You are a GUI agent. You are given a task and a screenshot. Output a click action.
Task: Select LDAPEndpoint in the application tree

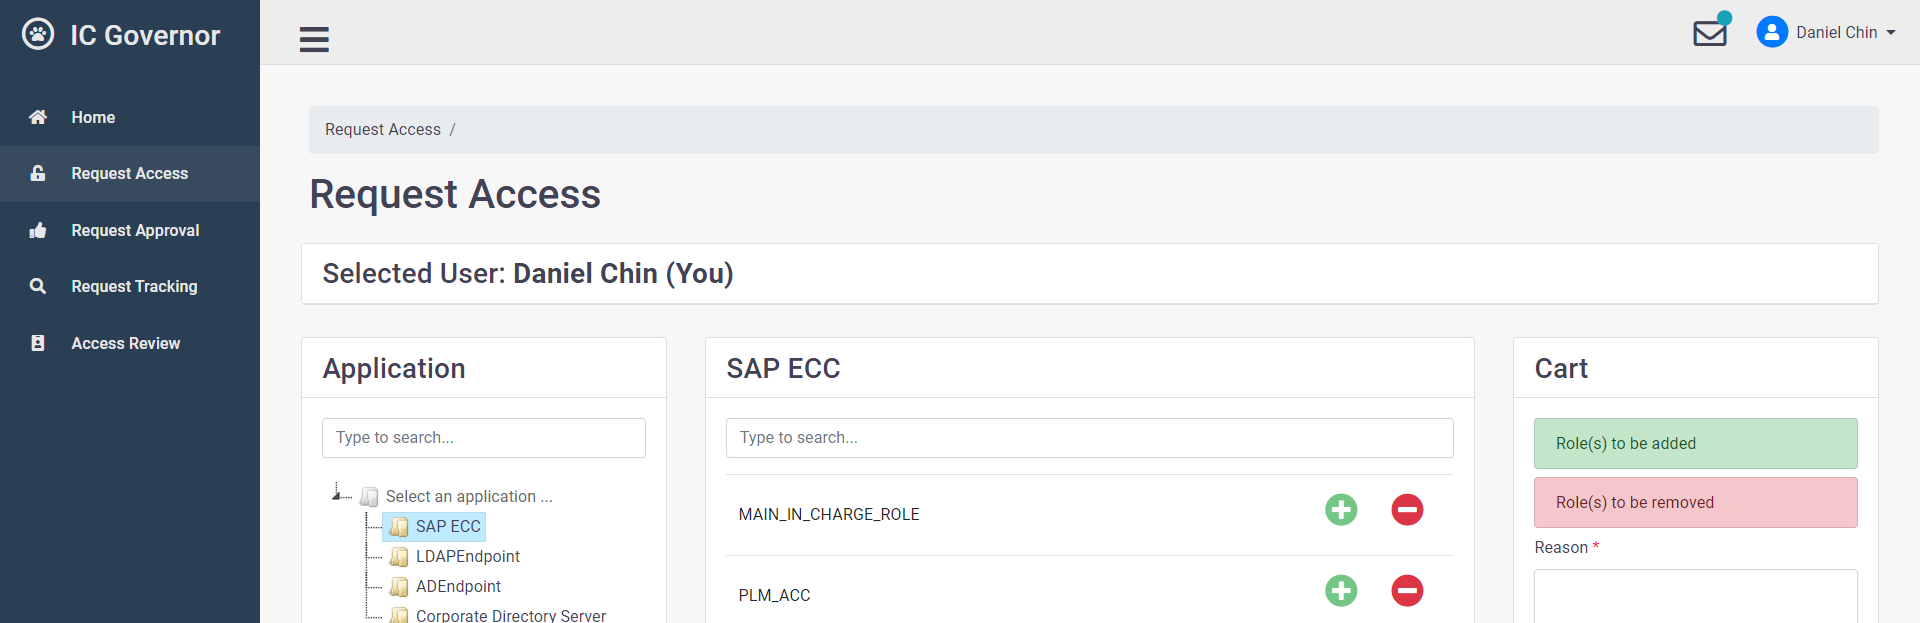468,557
